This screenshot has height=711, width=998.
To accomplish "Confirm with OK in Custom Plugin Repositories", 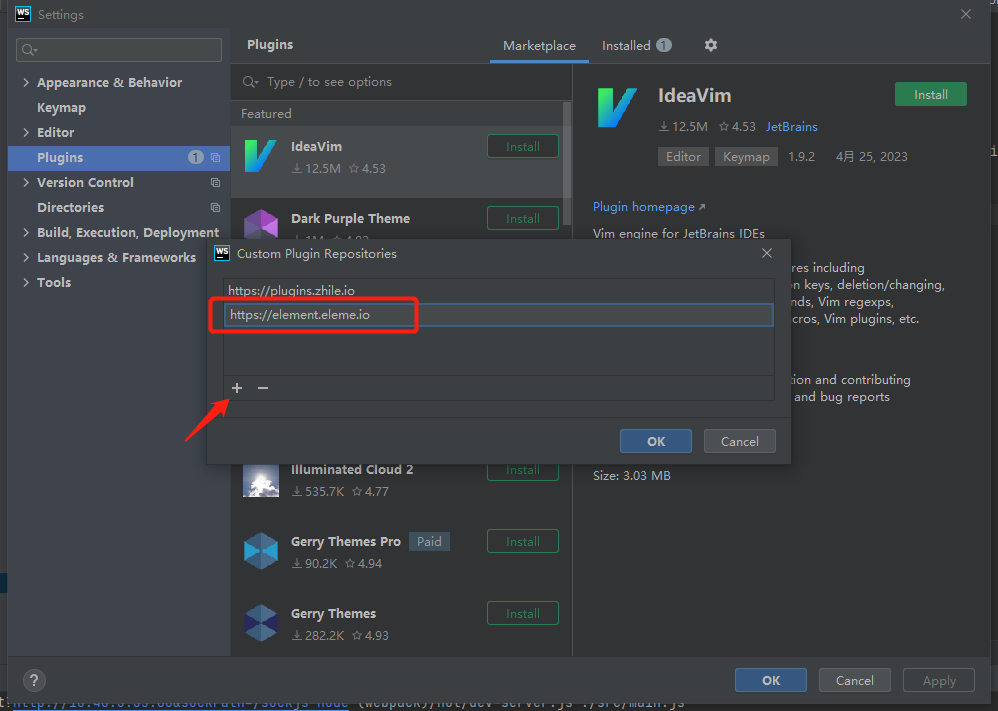I will tap(656, 441).
